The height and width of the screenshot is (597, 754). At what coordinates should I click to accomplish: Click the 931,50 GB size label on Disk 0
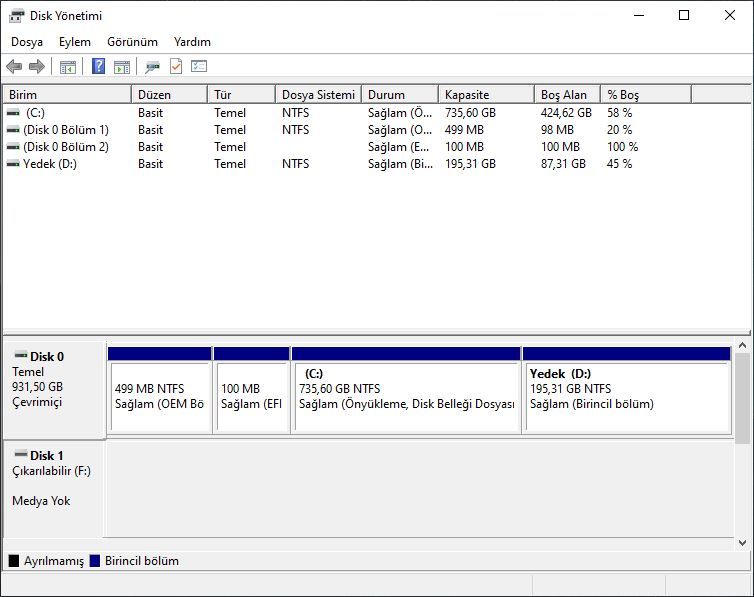pyautogui.click(x=38, y=387)
